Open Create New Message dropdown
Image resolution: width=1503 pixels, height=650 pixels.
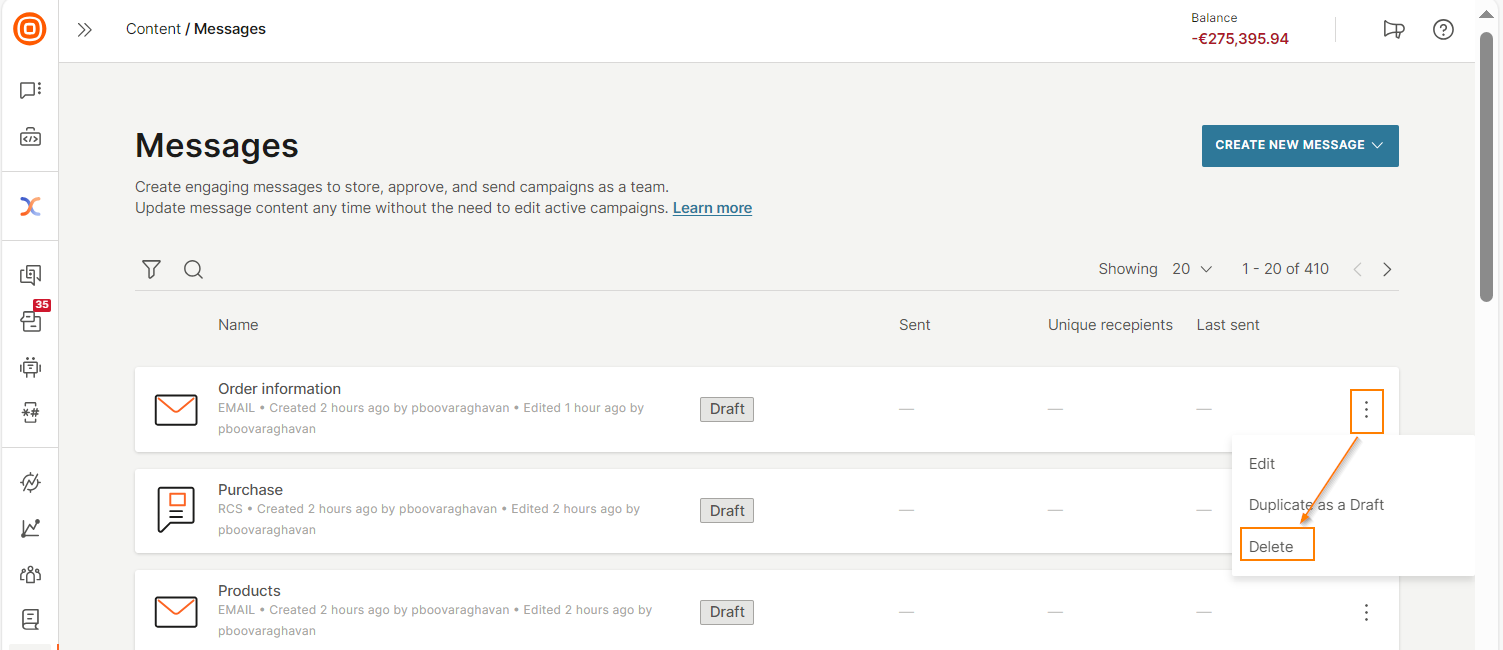pos(1299,145)
